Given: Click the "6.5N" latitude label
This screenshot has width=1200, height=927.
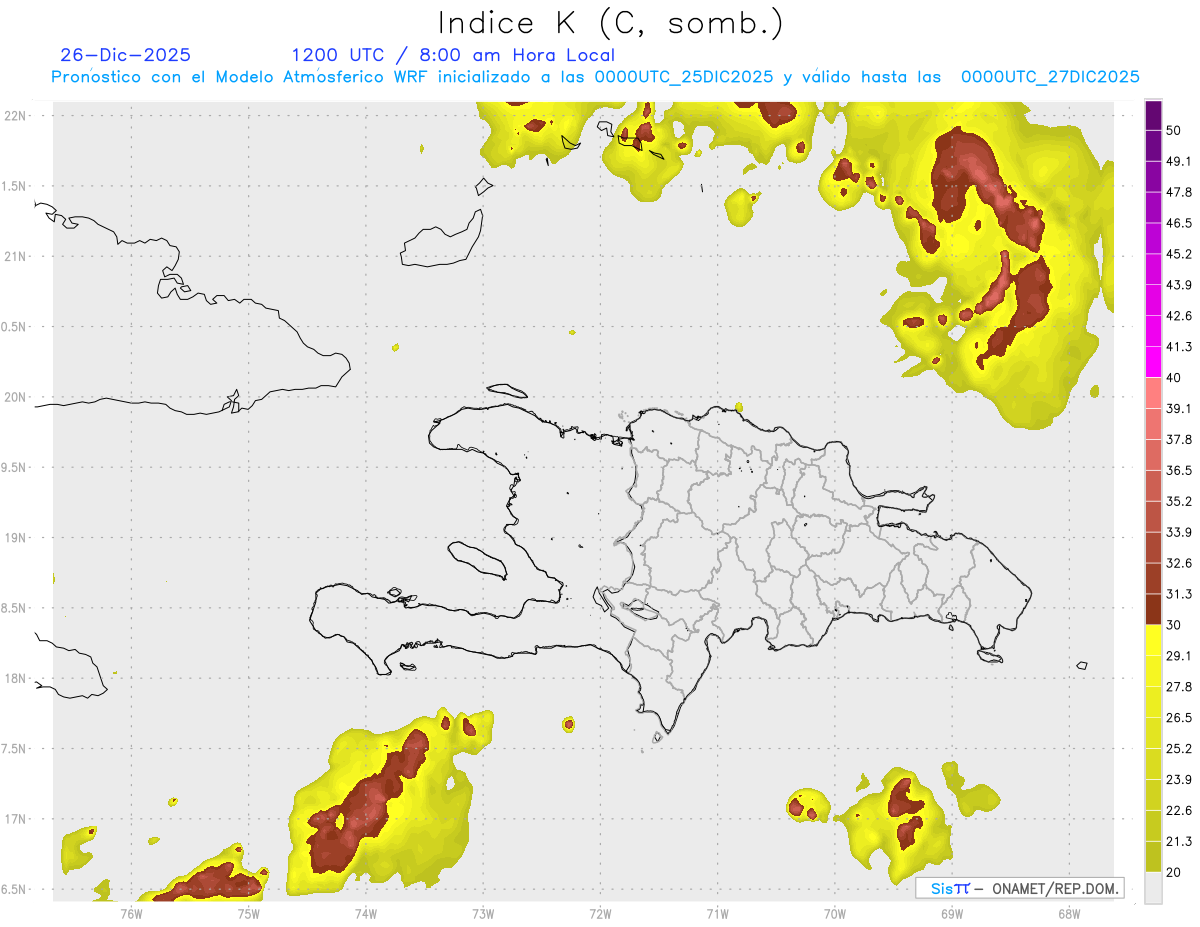Looking at the screenshot, I should tap(14, 889).
